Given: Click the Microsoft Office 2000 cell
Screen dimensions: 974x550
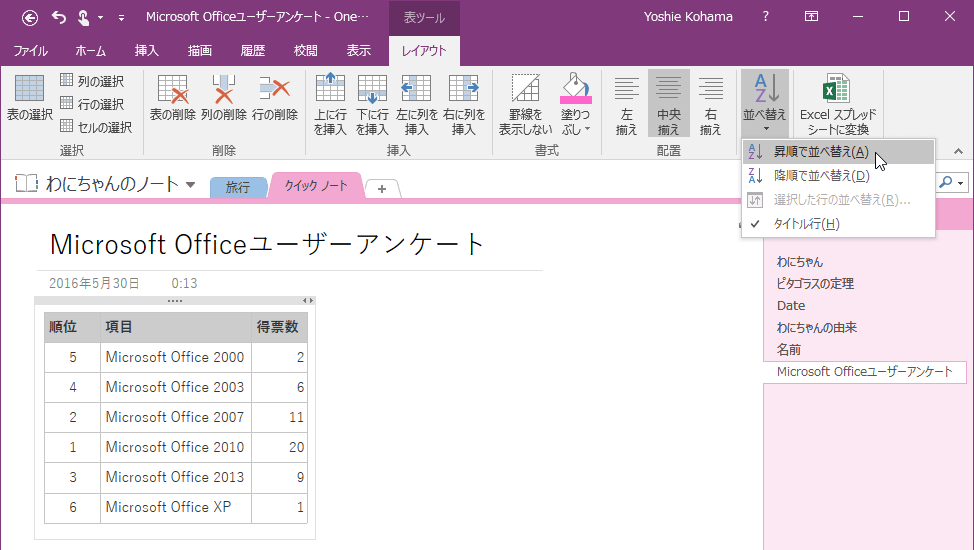Looking at the screenshot, I should click(176, 357).
